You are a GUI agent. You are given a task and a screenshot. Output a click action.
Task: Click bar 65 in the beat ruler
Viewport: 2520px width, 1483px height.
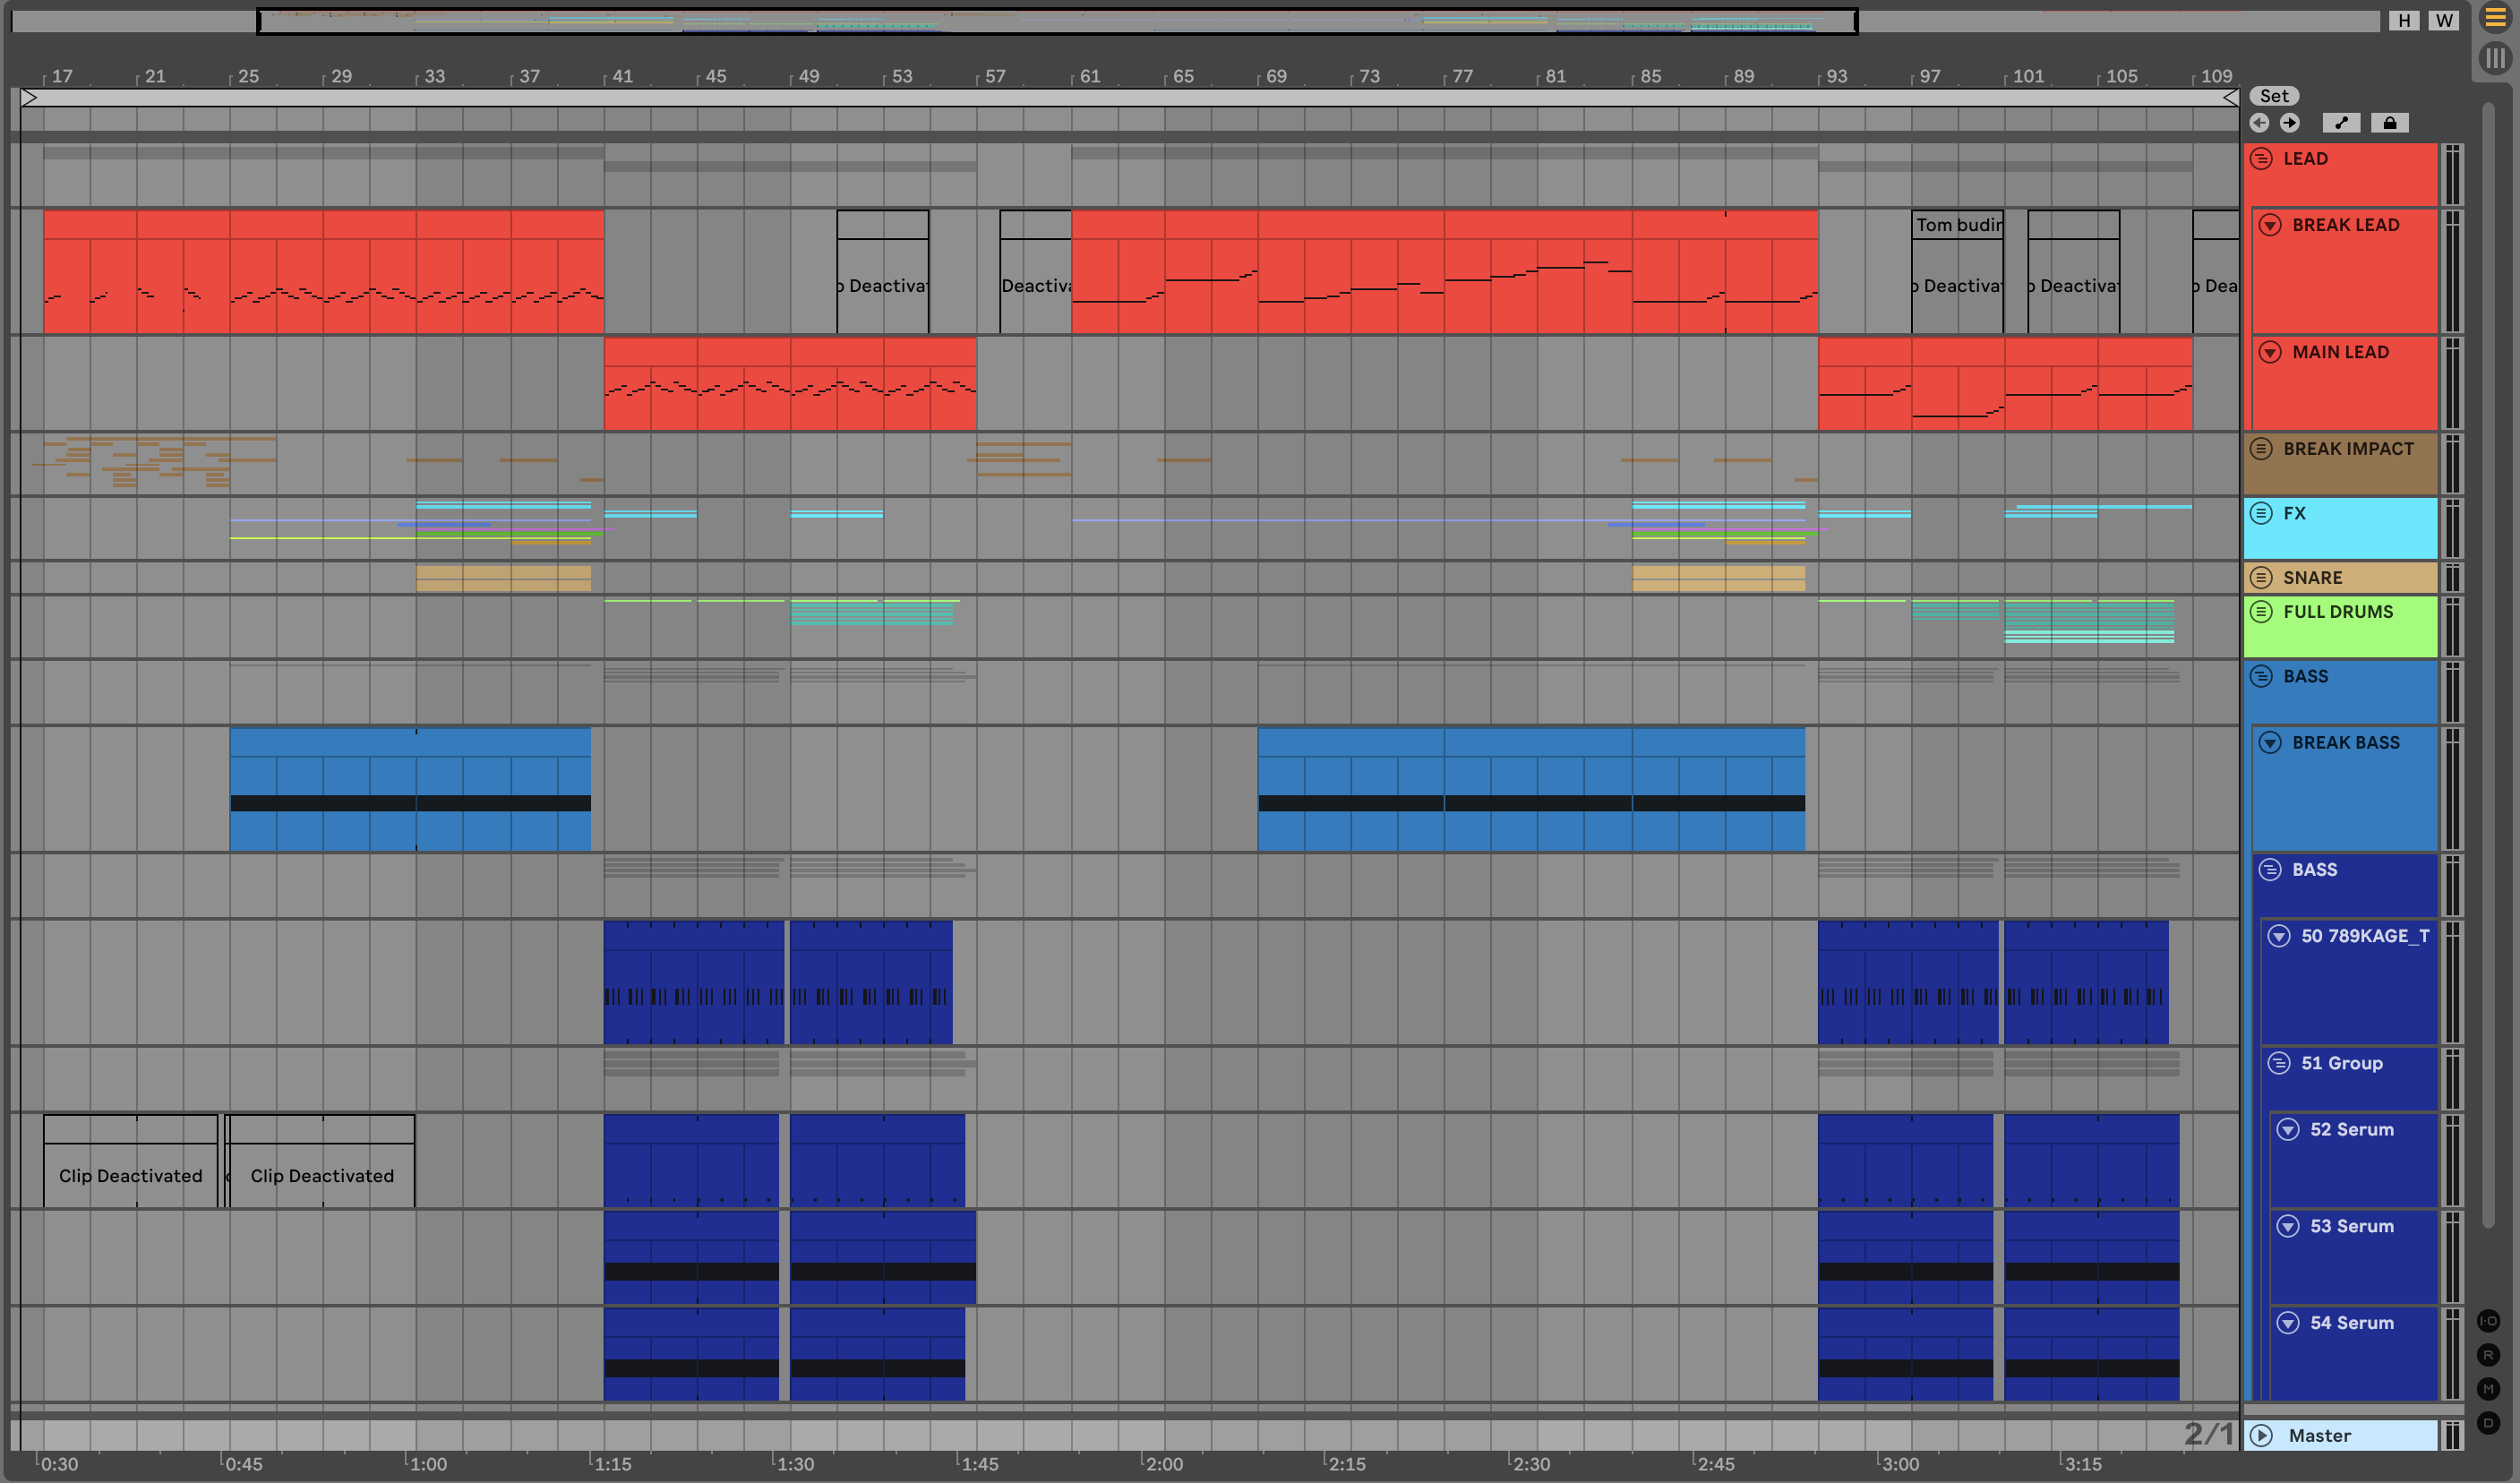point(1183,77)
